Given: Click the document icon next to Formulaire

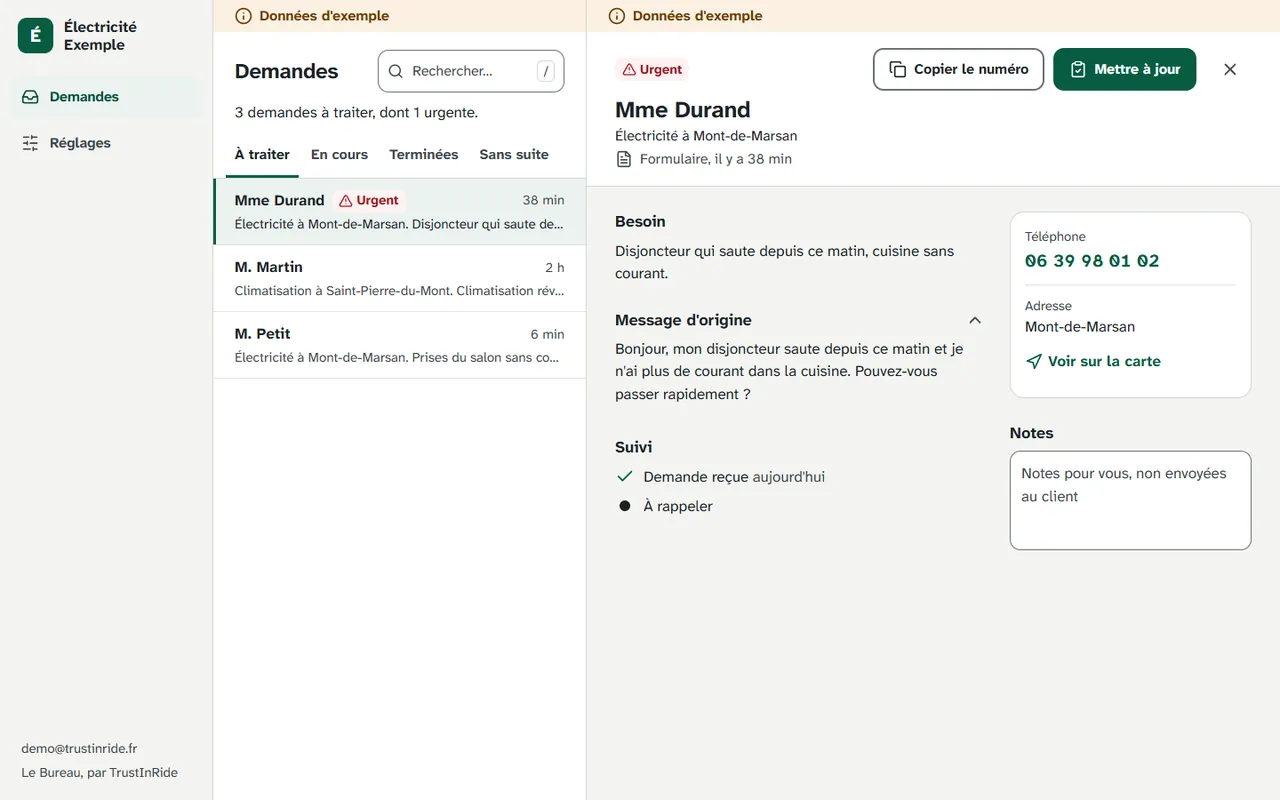Looking at the screenshot, I should 624,159.
